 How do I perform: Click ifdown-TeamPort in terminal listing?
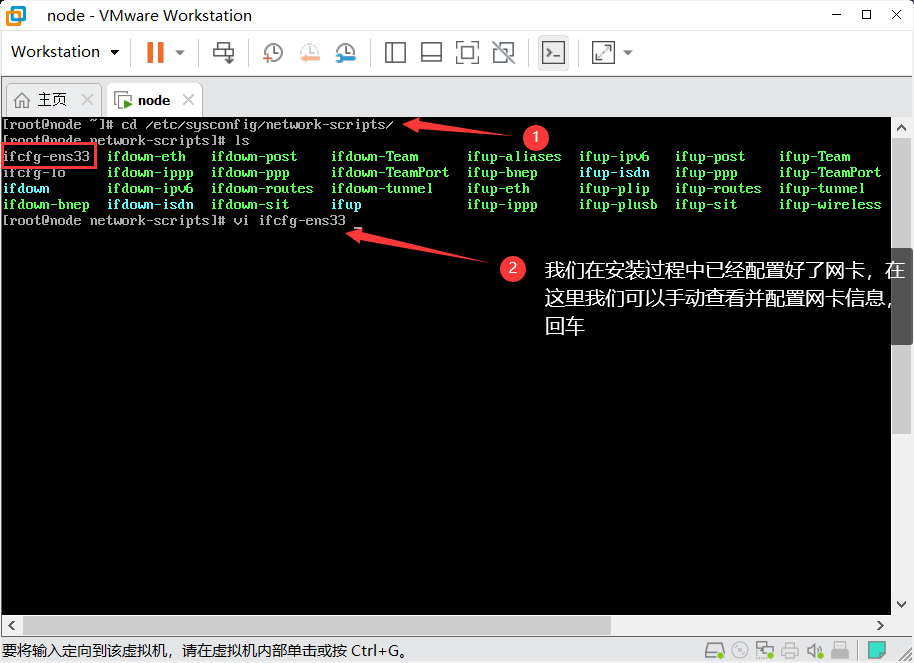[390, 173]
